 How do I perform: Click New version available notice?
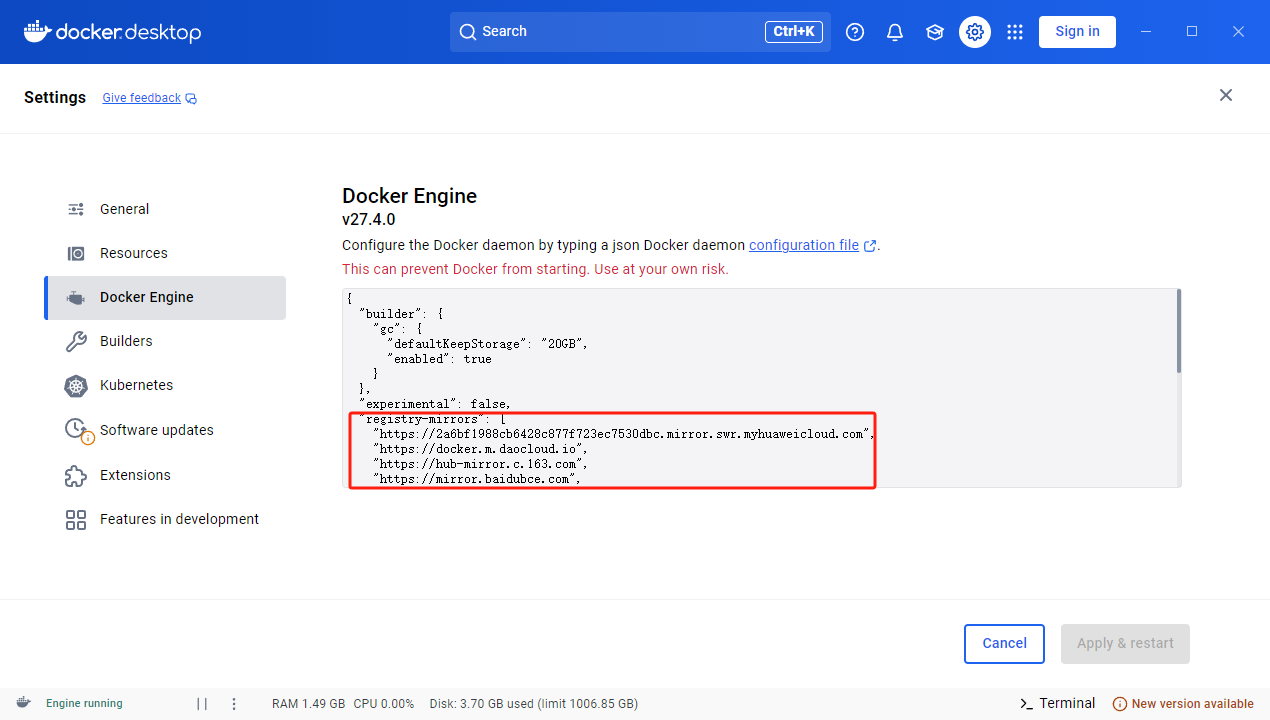click(x=1183, y=704)
